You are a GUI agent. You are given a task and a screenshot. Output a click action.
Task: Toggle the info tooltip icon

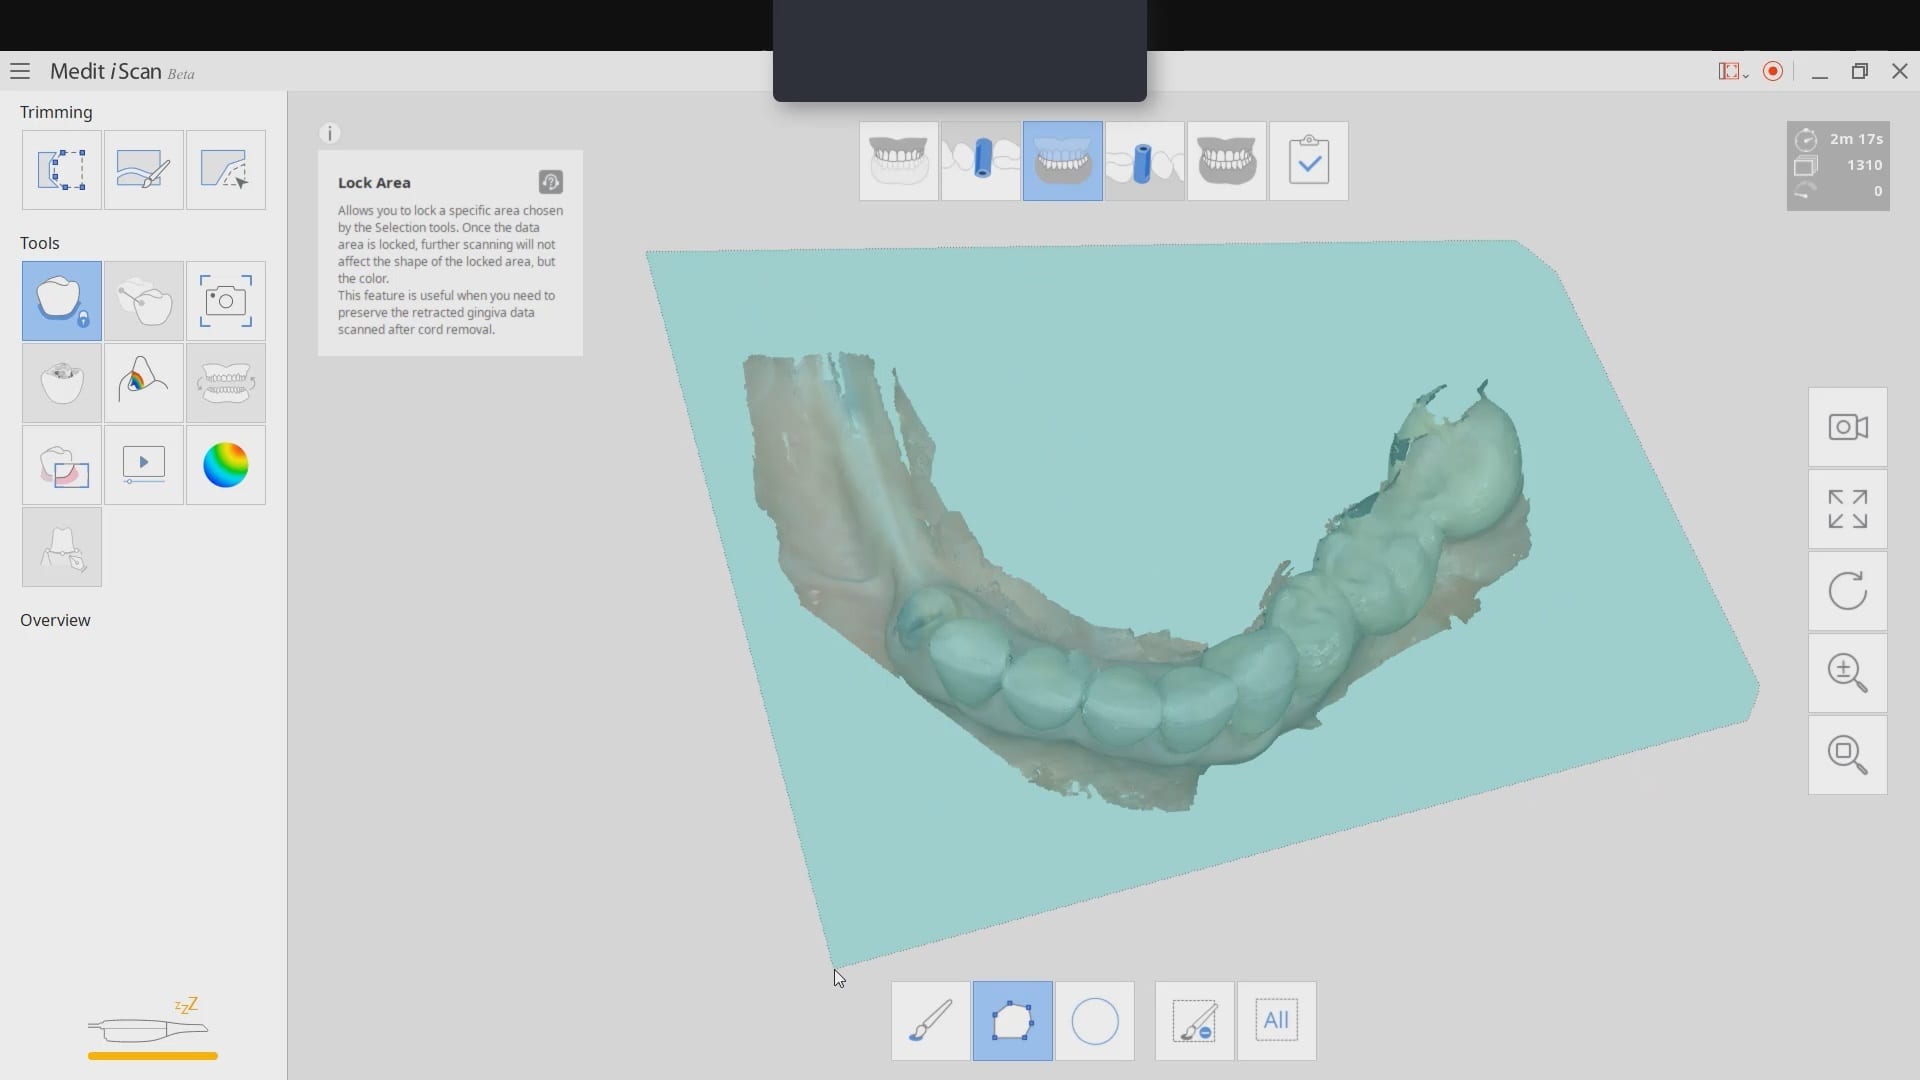tap(330, 133)
